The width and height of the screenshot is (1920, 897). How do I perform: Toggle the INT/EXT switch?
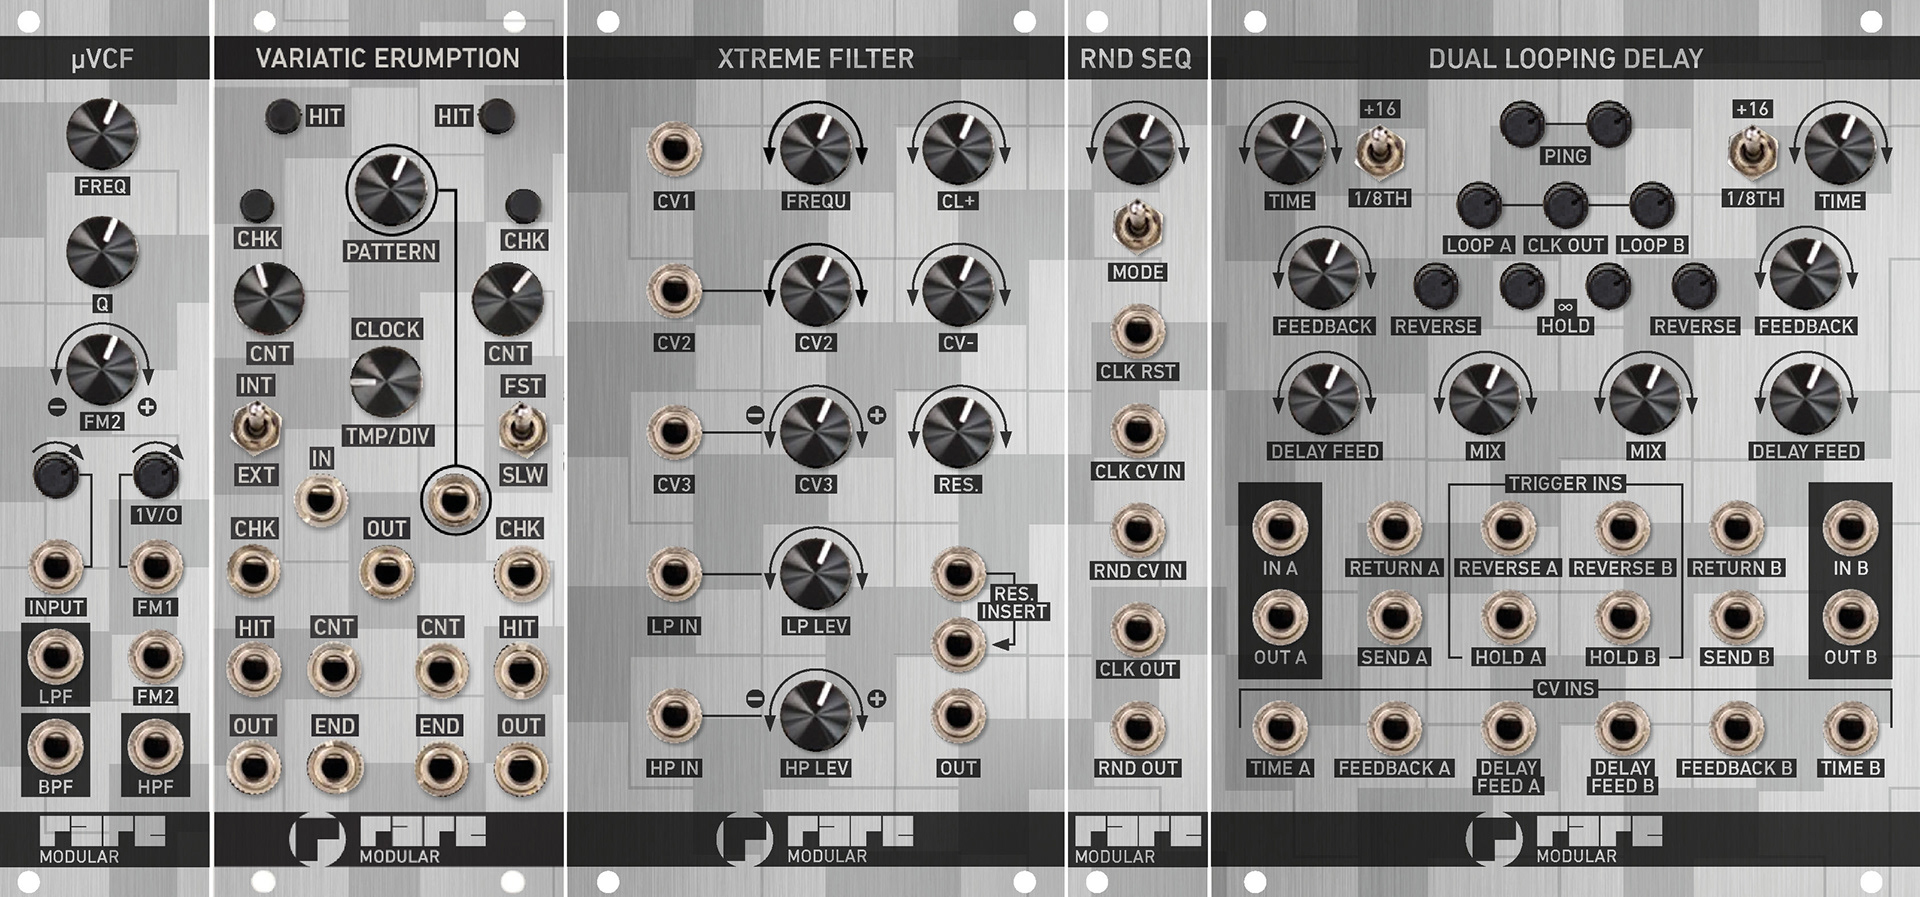pyautogui.click(x=256, y=427)
